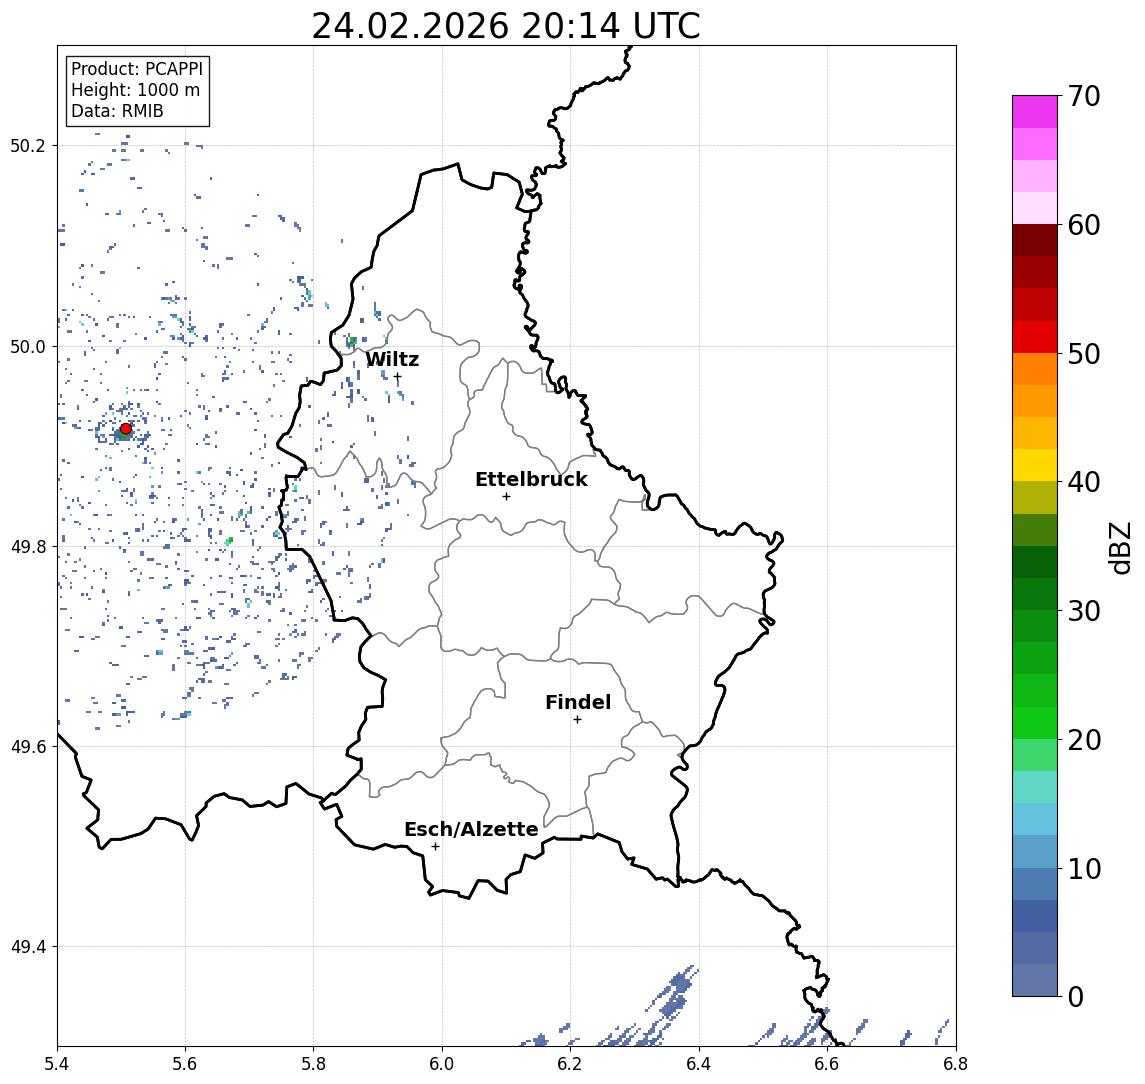Image resolution: width=1145 pixels, height=1084 pixels.
Task: Click the Esch/Alzette station cross marker
Action: pos(435,847)
